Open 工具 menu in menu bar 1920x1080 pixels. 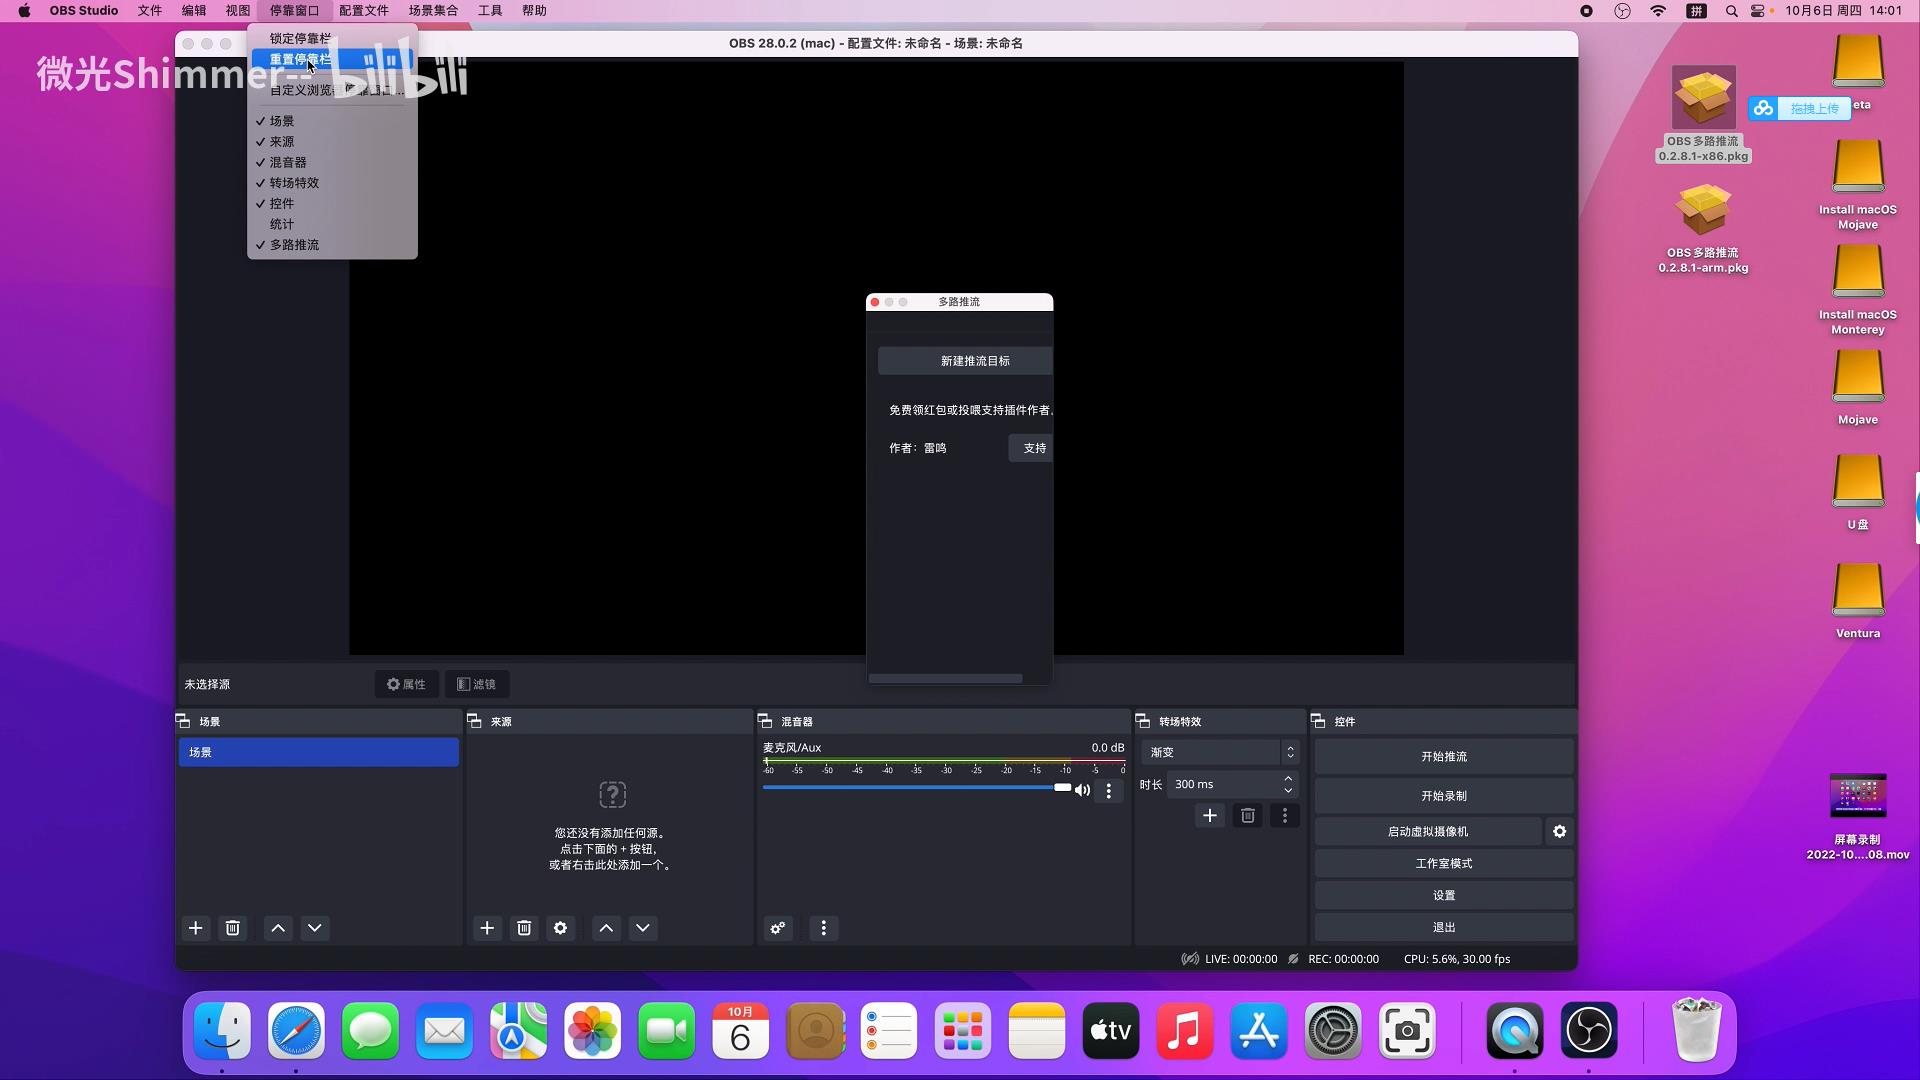click(x=490, y=11)
